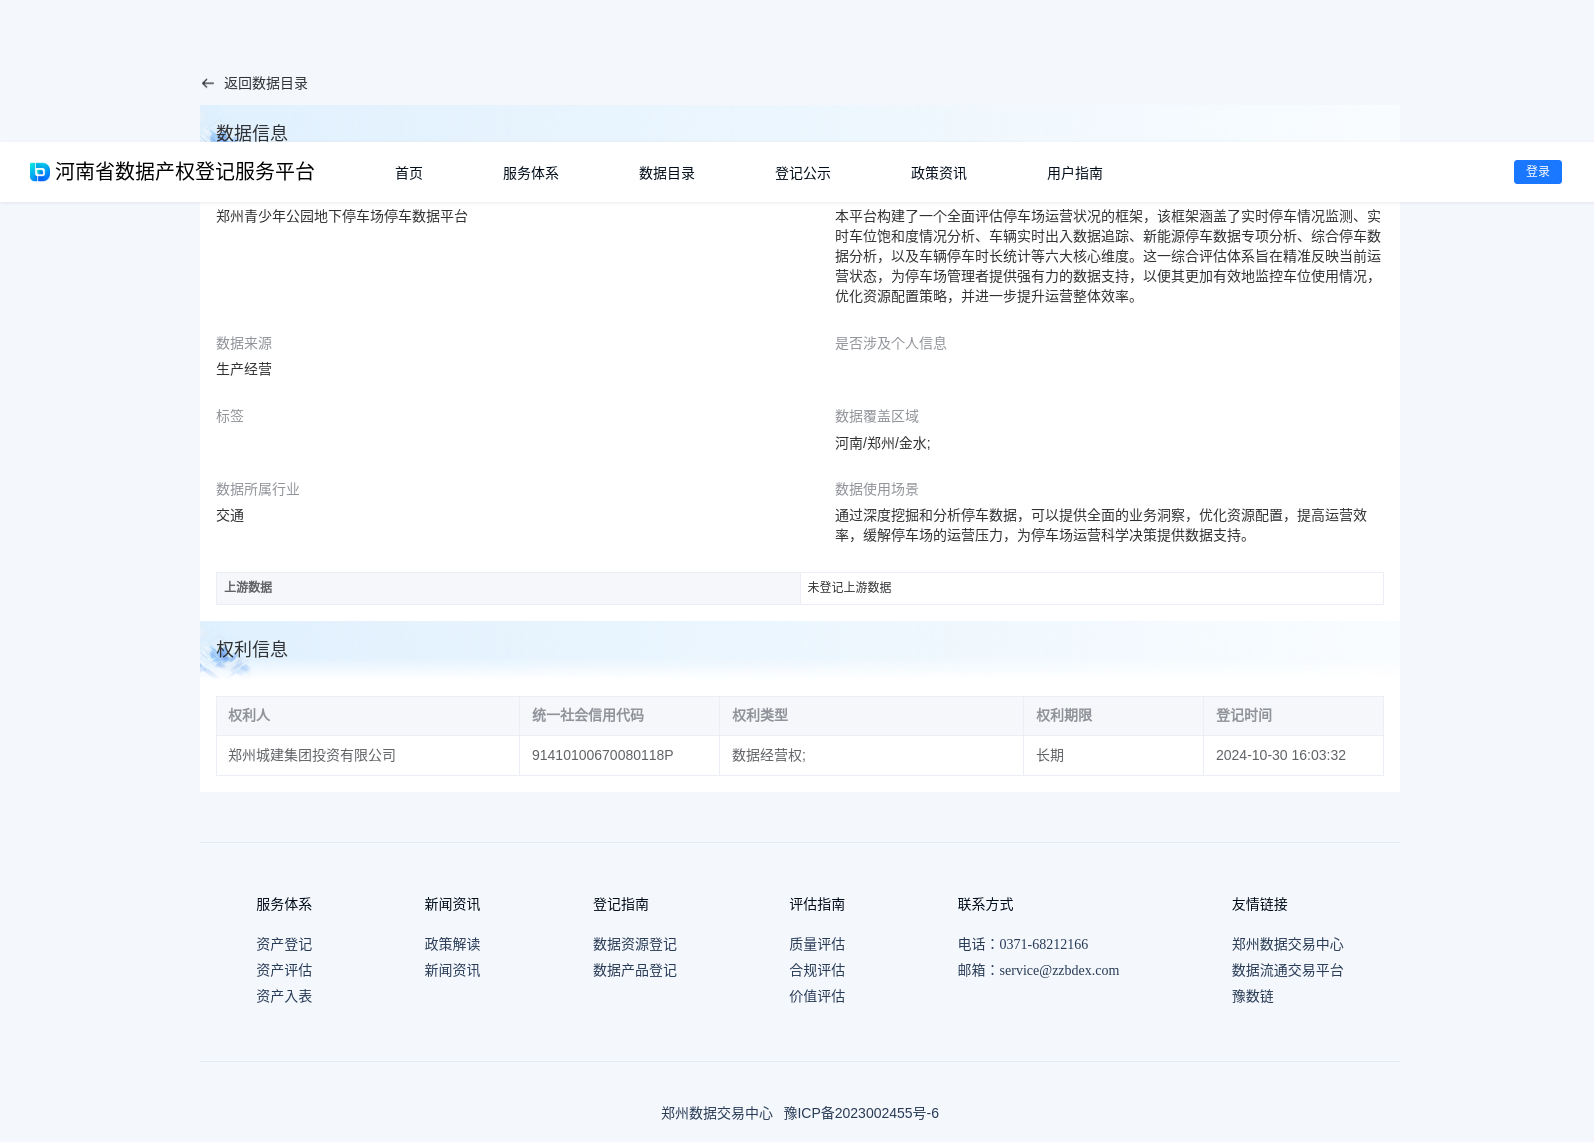
Task: Click the 联系方式 footer heading
Action: coord(985,904)
